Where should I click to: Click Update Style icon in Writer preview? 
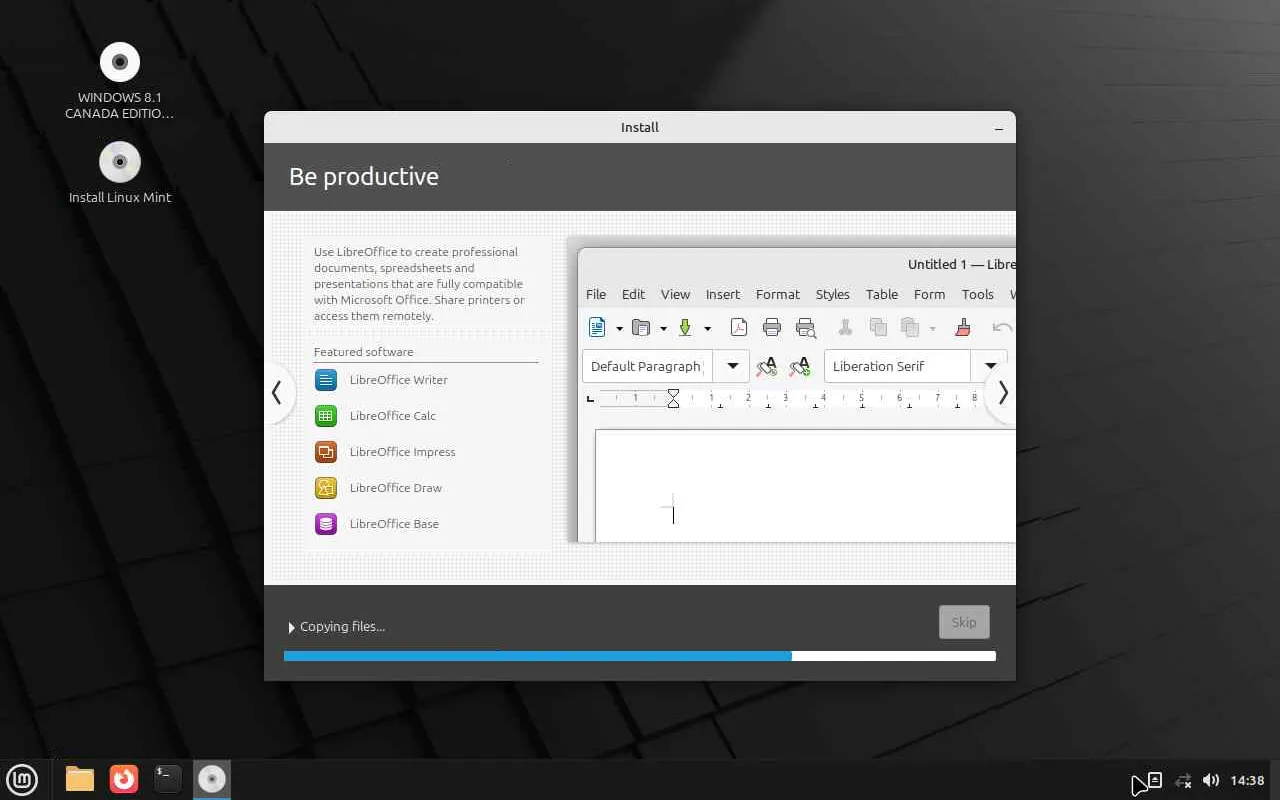pos(767,367)
